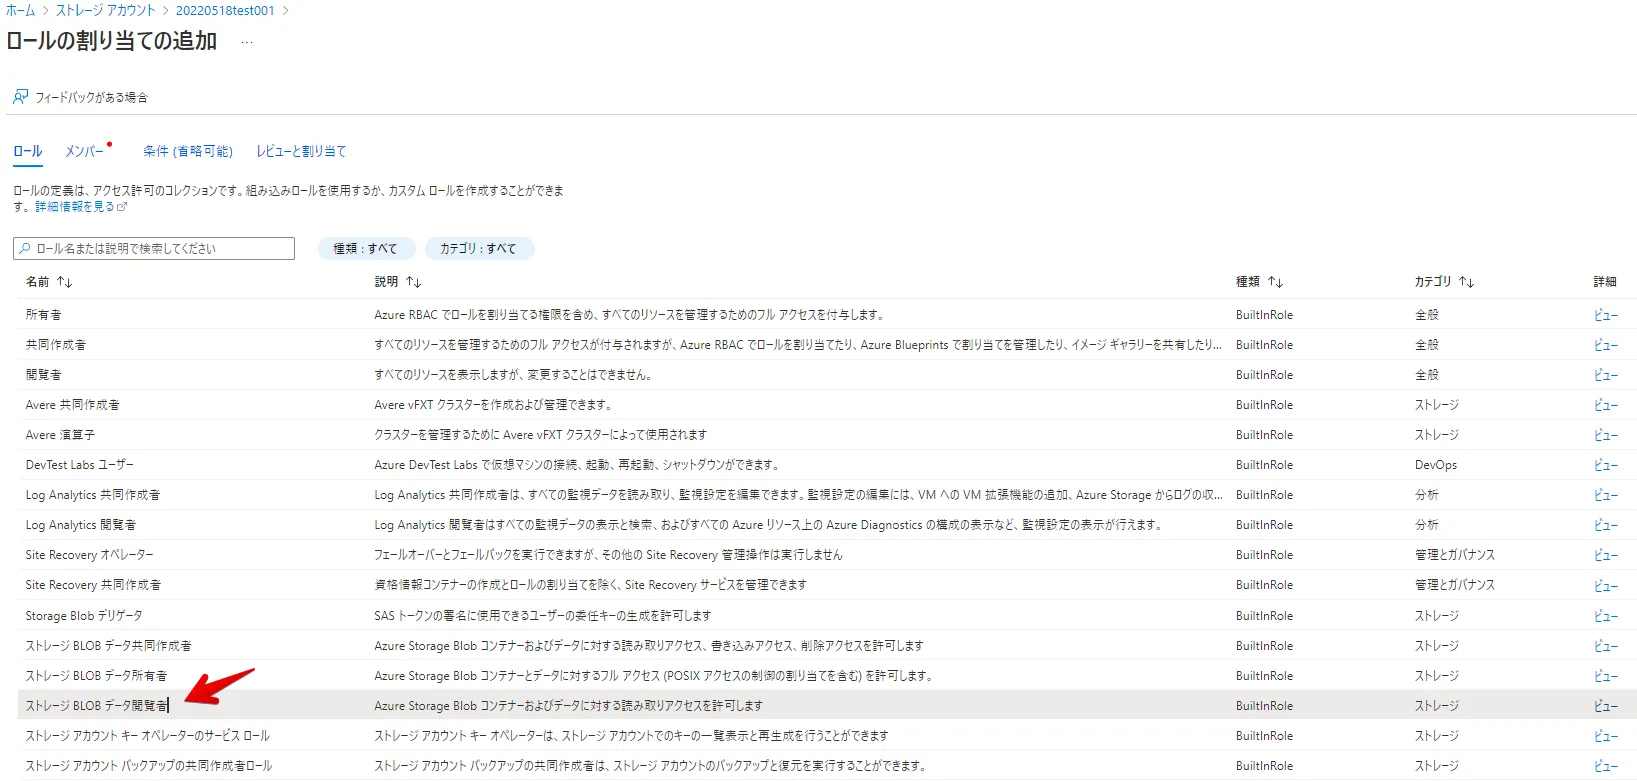Select Site Recovery 共同作成者 role
This screenshot has width=1637, height=781.
pyautogui.click(x=827, y=584)
